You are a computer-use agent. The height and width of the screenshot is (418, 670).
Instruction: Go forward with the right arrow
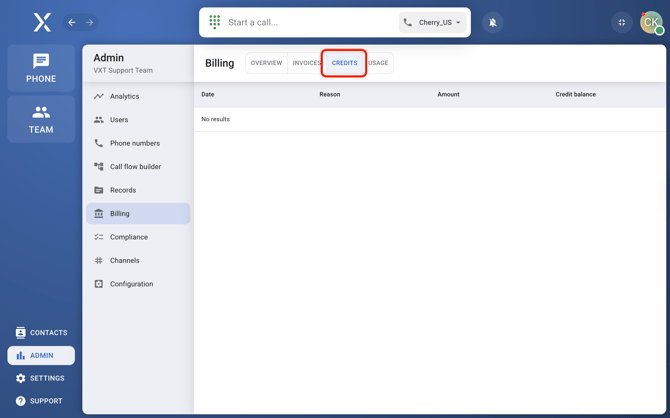click(89, 22)
